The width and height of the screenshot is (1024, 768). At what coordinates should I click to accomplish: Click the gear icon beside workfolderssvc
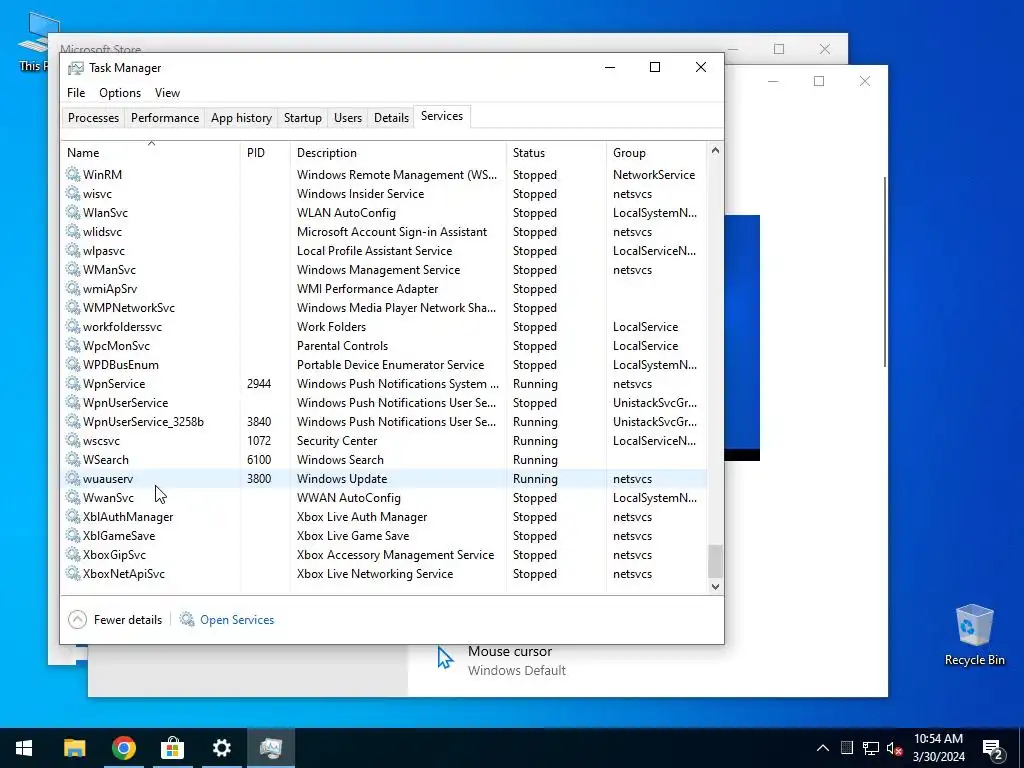[73, 326]
